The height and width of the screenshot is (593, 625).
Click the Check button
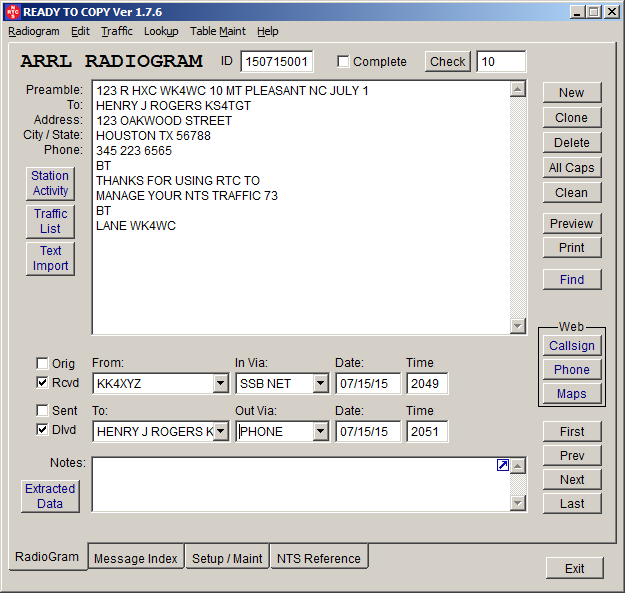[448, 61]
